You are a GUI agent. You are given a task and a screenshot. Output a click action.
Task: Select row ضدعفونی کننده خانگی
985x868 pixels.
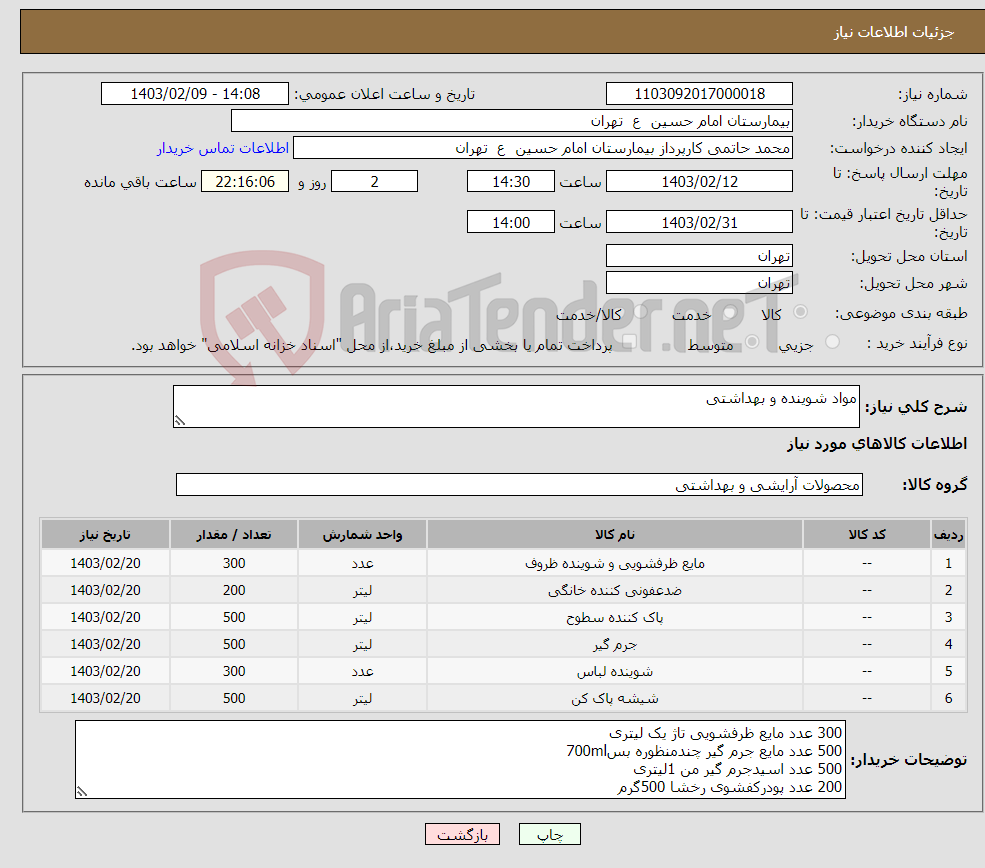pyautogui.click(x=504, y=590)
